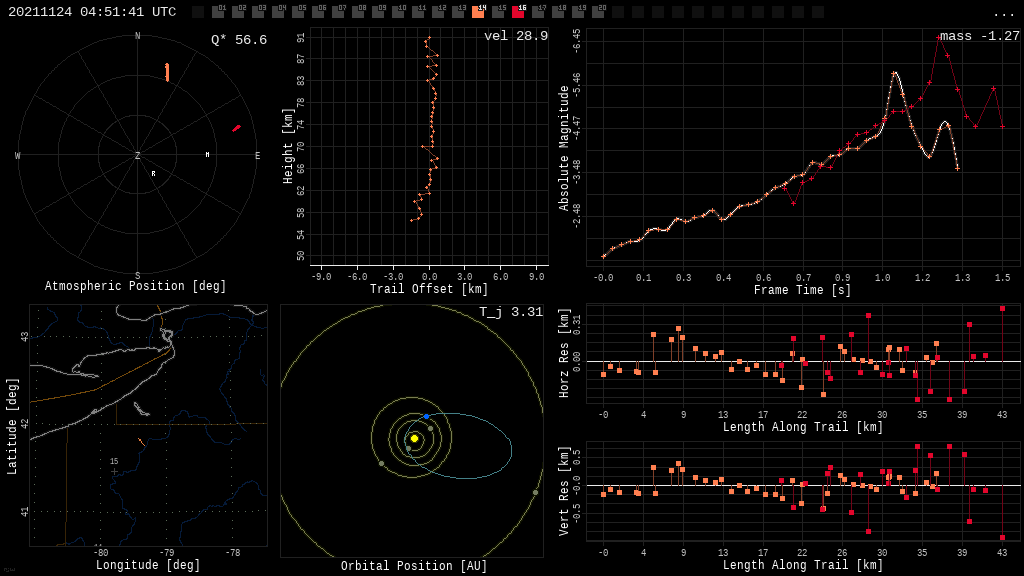This screenshot has width=1024, height=576.
Task: Select station indicator 10
Action: pyautogui.click(x=398, y=11)
